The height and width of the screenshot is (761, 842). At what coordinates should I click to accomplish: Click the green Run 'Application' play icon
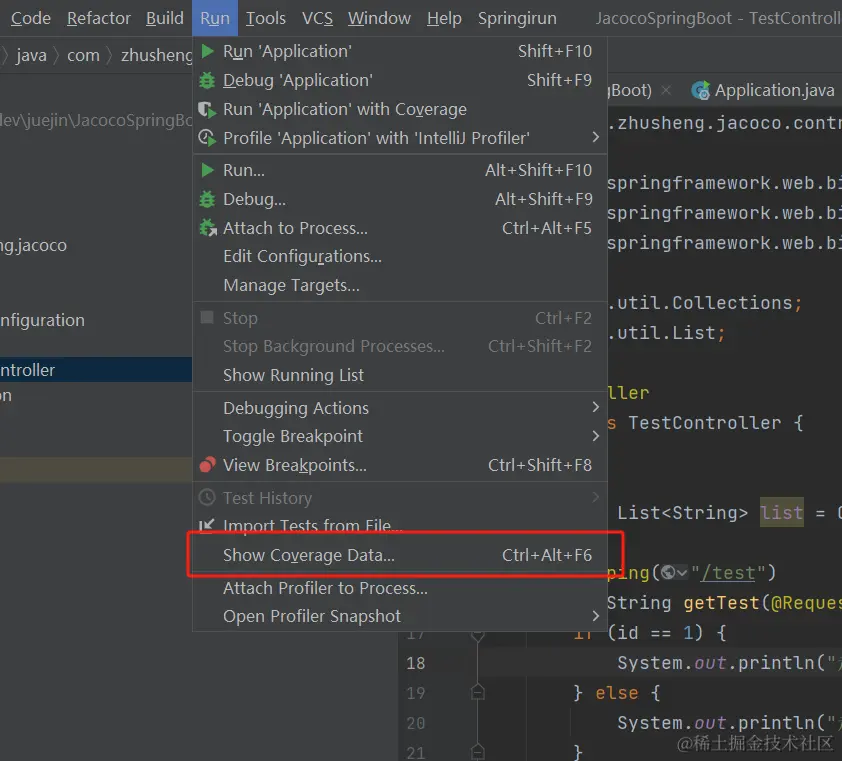click(x=207, y=51)
